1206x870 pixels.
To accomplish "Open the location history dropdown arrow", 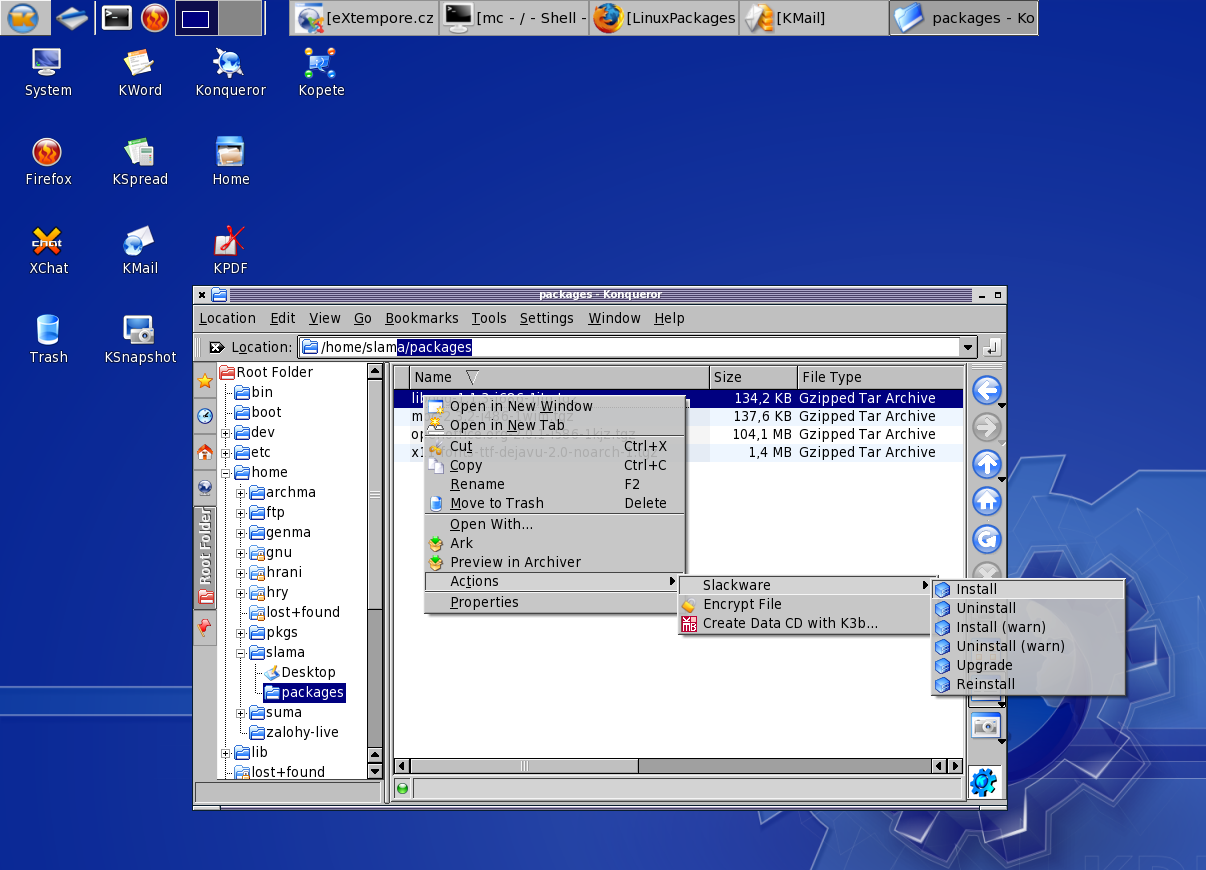I will pos(967,347).
